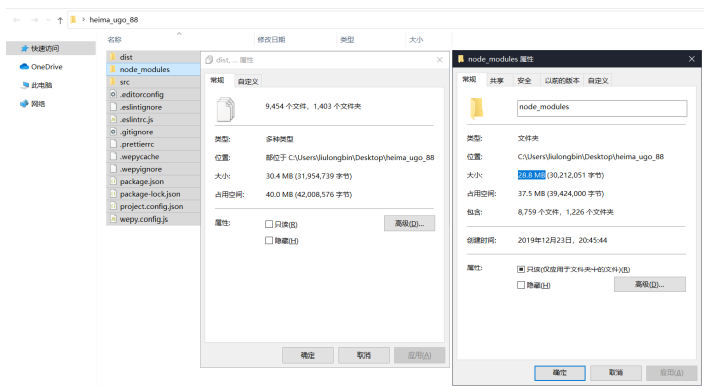The height and width of the screenshot is (386, 704).
Task: Select the node_modules folder icon
Action: tap(113, 69)
